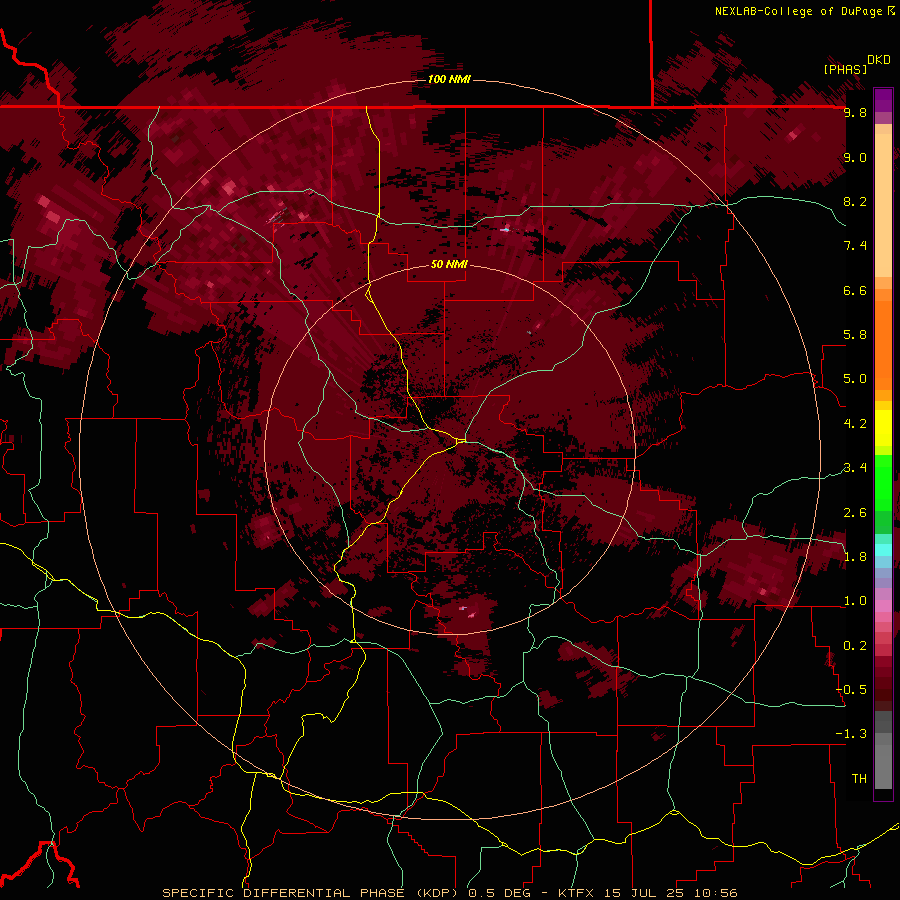The image size is (900, 900).
Task: Click the 2.6 value on the color scale
Action: click(x=855, y=513)
